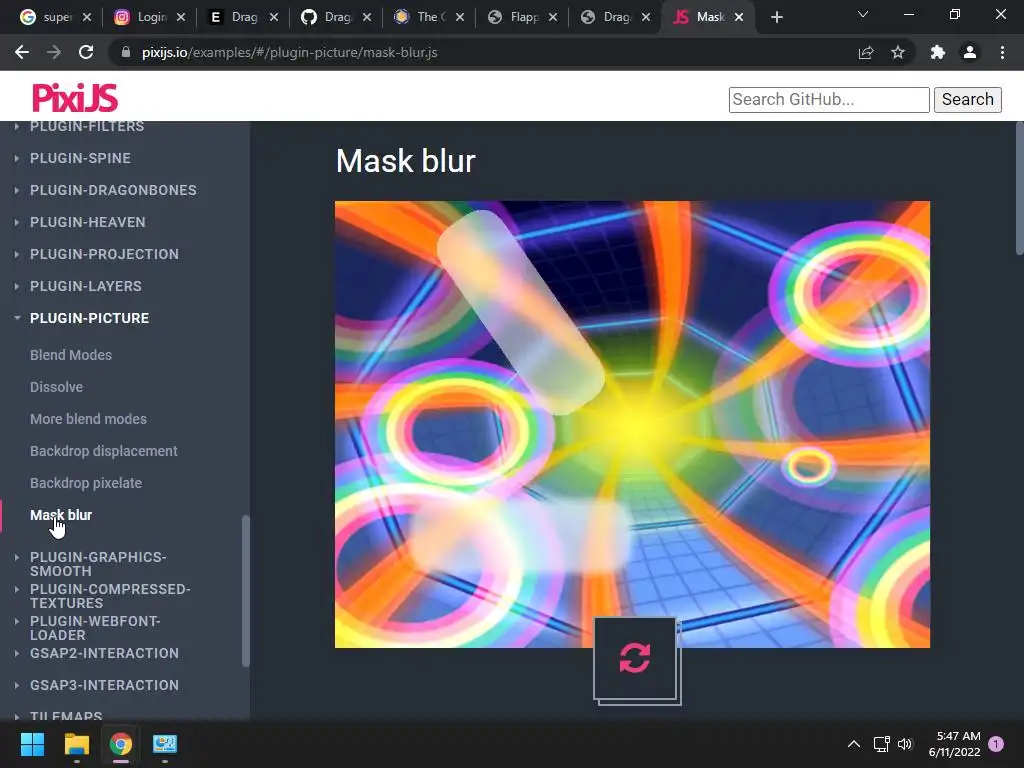
Task: Open the control panel taskbar app
Action: [x=165, y=744]
